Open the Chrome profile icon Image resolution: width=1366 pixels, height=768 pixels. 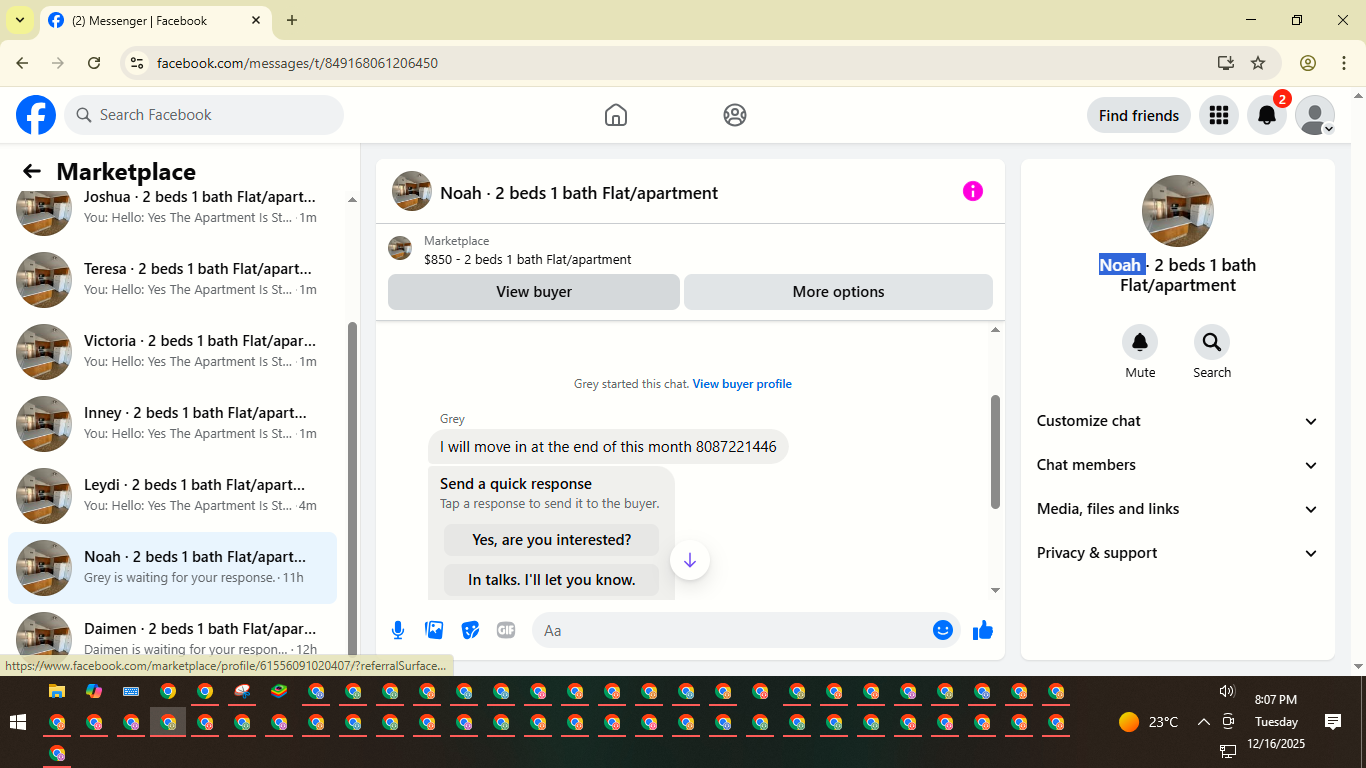click(x=1308, y=63)
